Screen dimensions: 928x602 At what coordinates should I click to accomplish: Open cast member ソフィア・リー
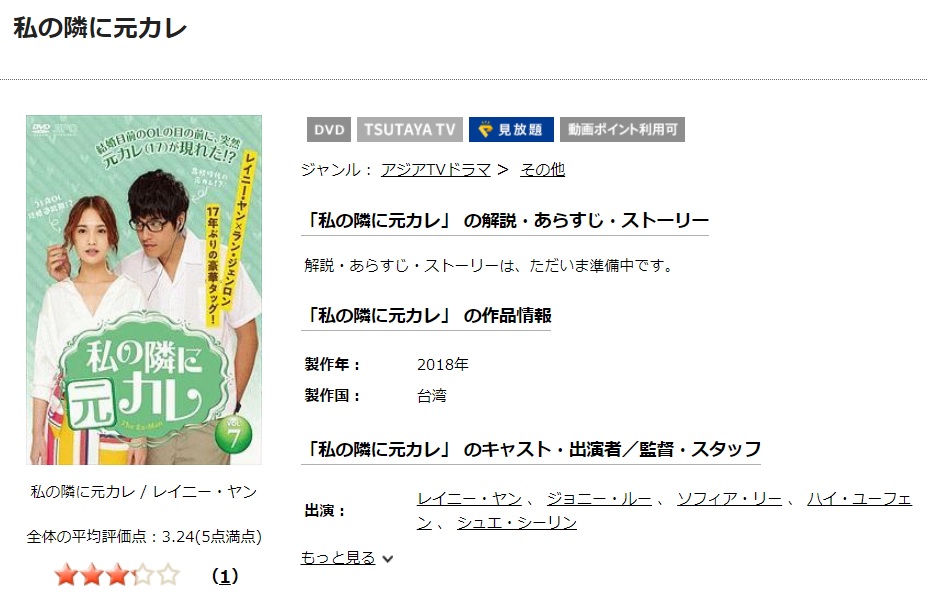click(729, 499)
